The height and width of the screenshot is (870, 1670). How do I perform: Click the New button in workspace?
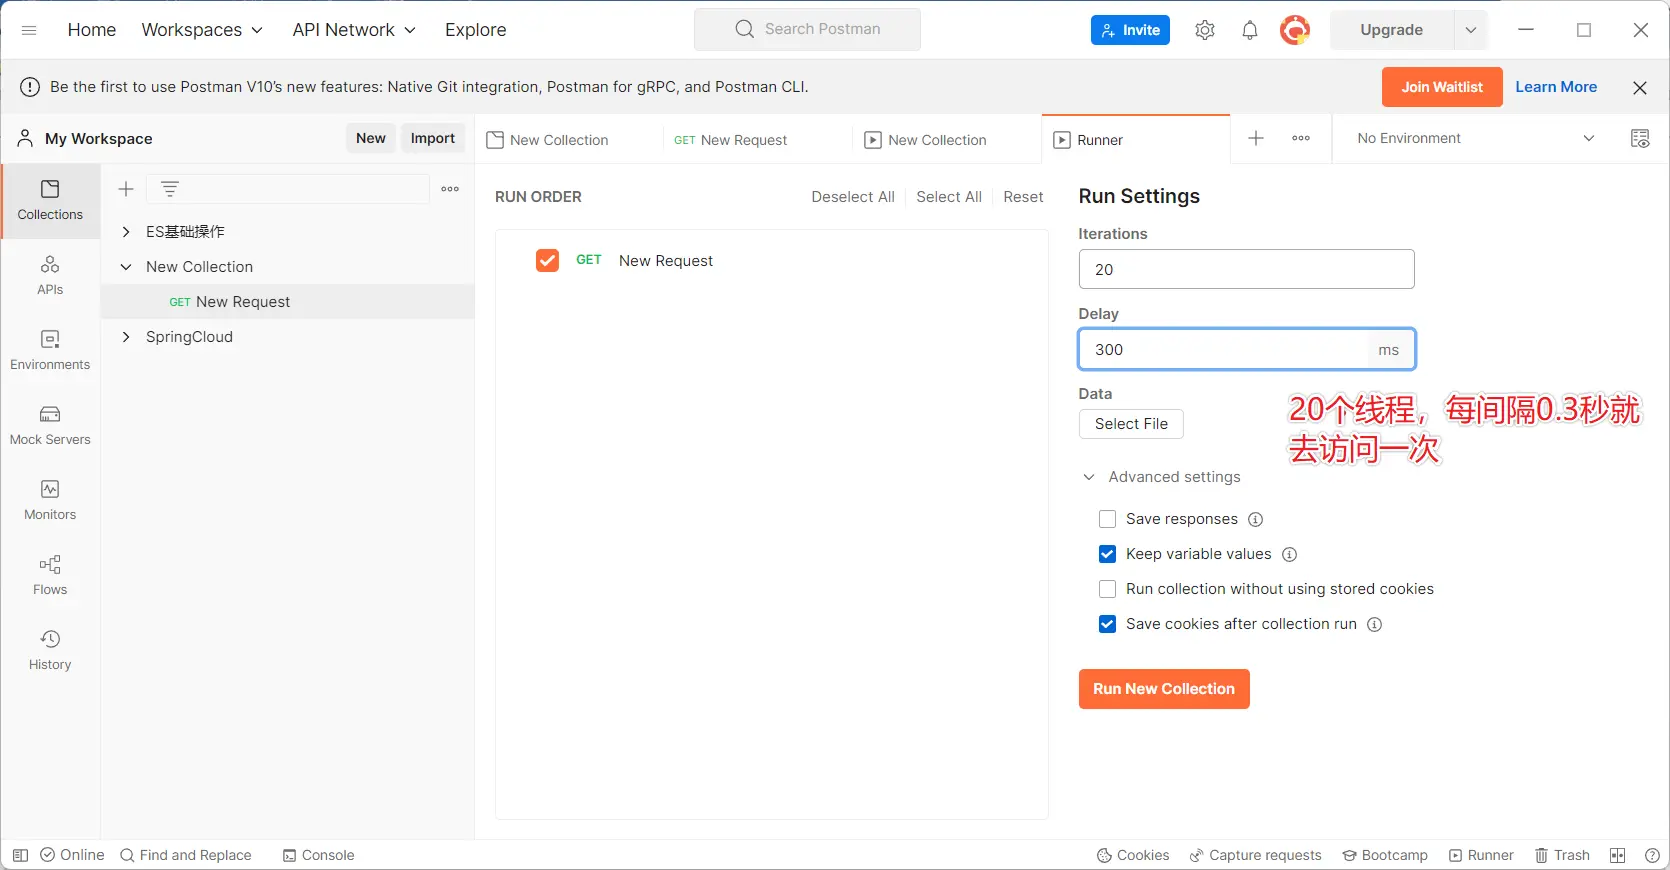click(x=371, y=138)
